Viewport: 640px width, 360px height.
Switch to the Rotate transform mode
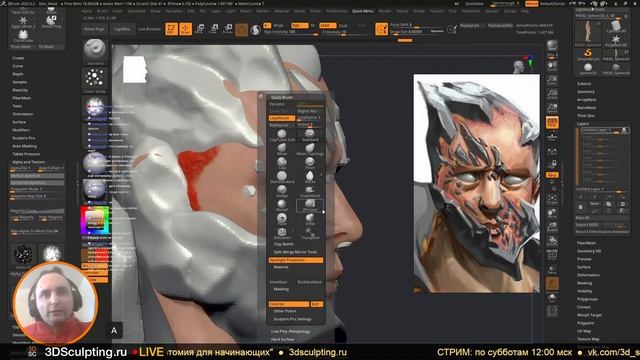228,29
